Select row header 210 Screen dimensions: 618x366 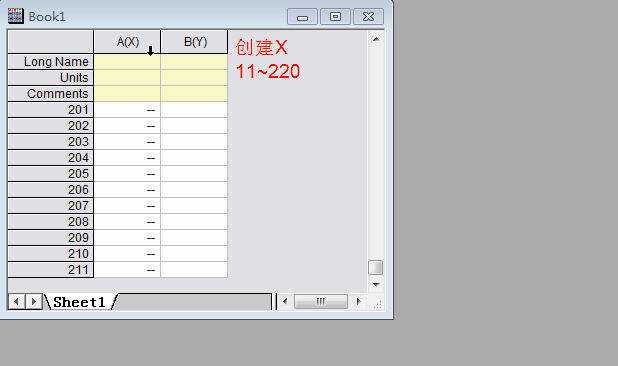click(50, 254)
